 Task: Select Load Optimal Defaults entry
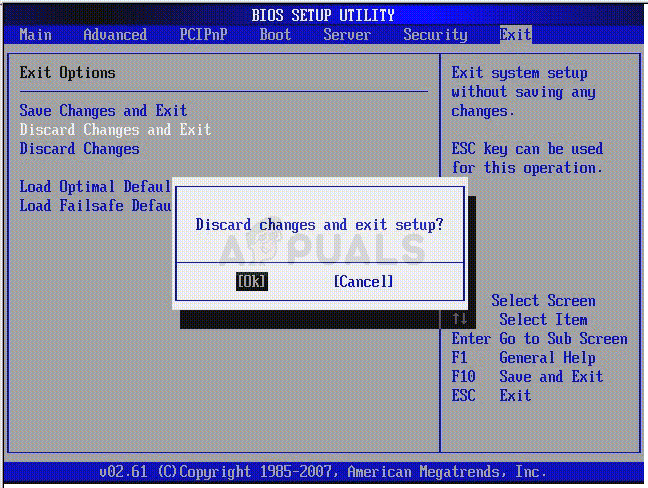click(95, 187)
